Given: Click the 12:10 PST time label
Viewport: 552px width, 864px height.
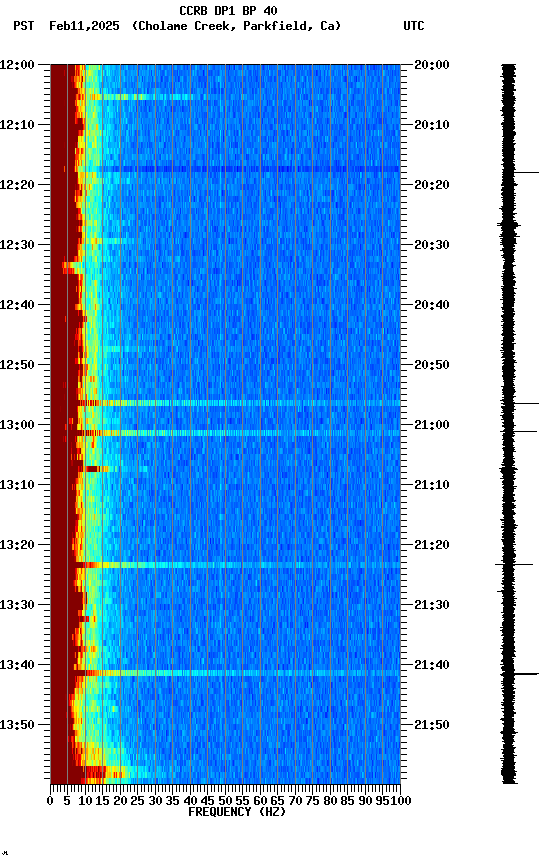Looking at the screenshot, I should 17,125.
